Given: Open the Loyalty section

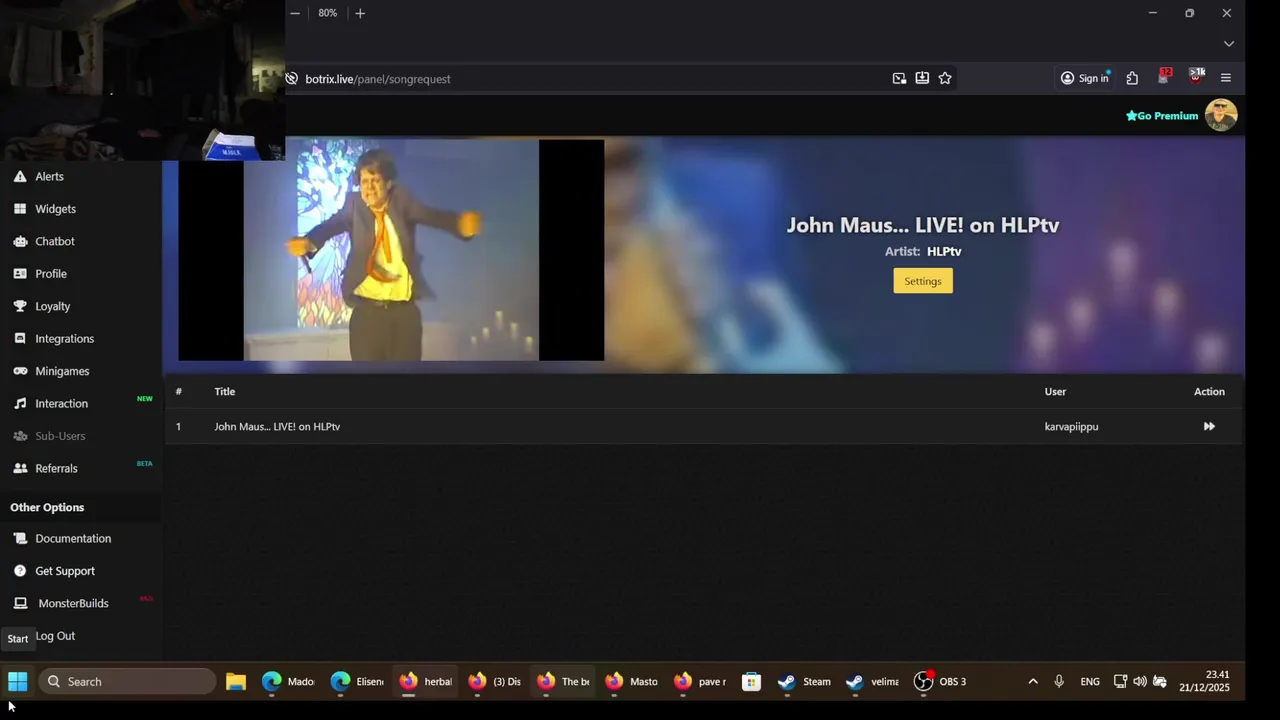Looking at the screenshot, I should click(52, 306).
